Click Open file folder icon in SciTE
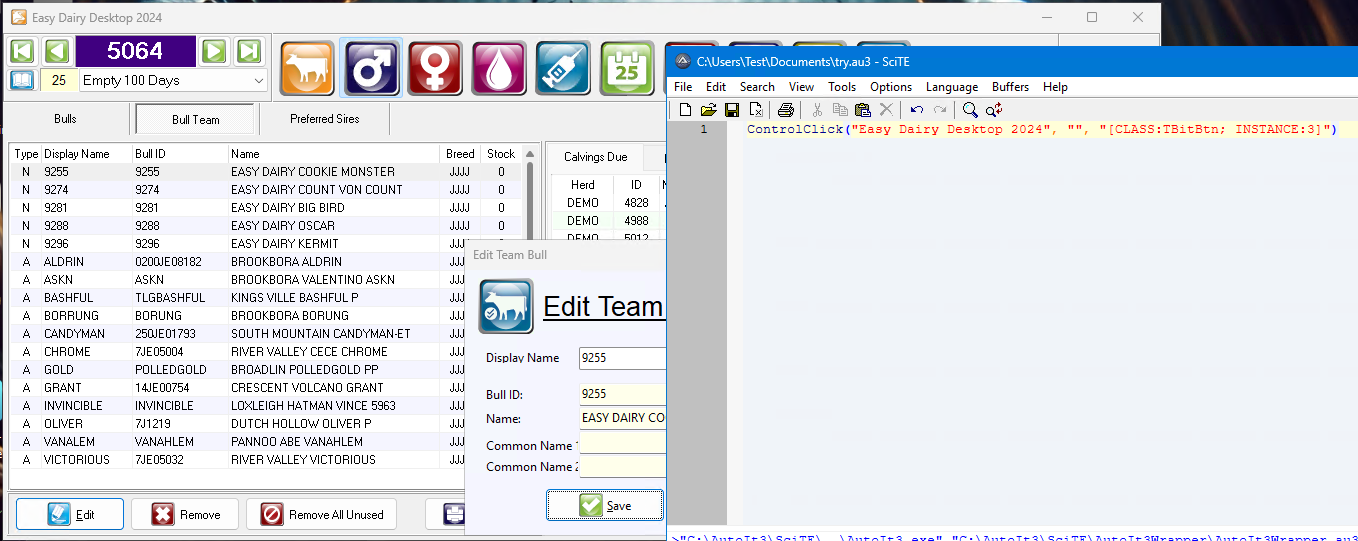Image resolution: width=1358 pixels, height=541 pixels. point(708,110)
